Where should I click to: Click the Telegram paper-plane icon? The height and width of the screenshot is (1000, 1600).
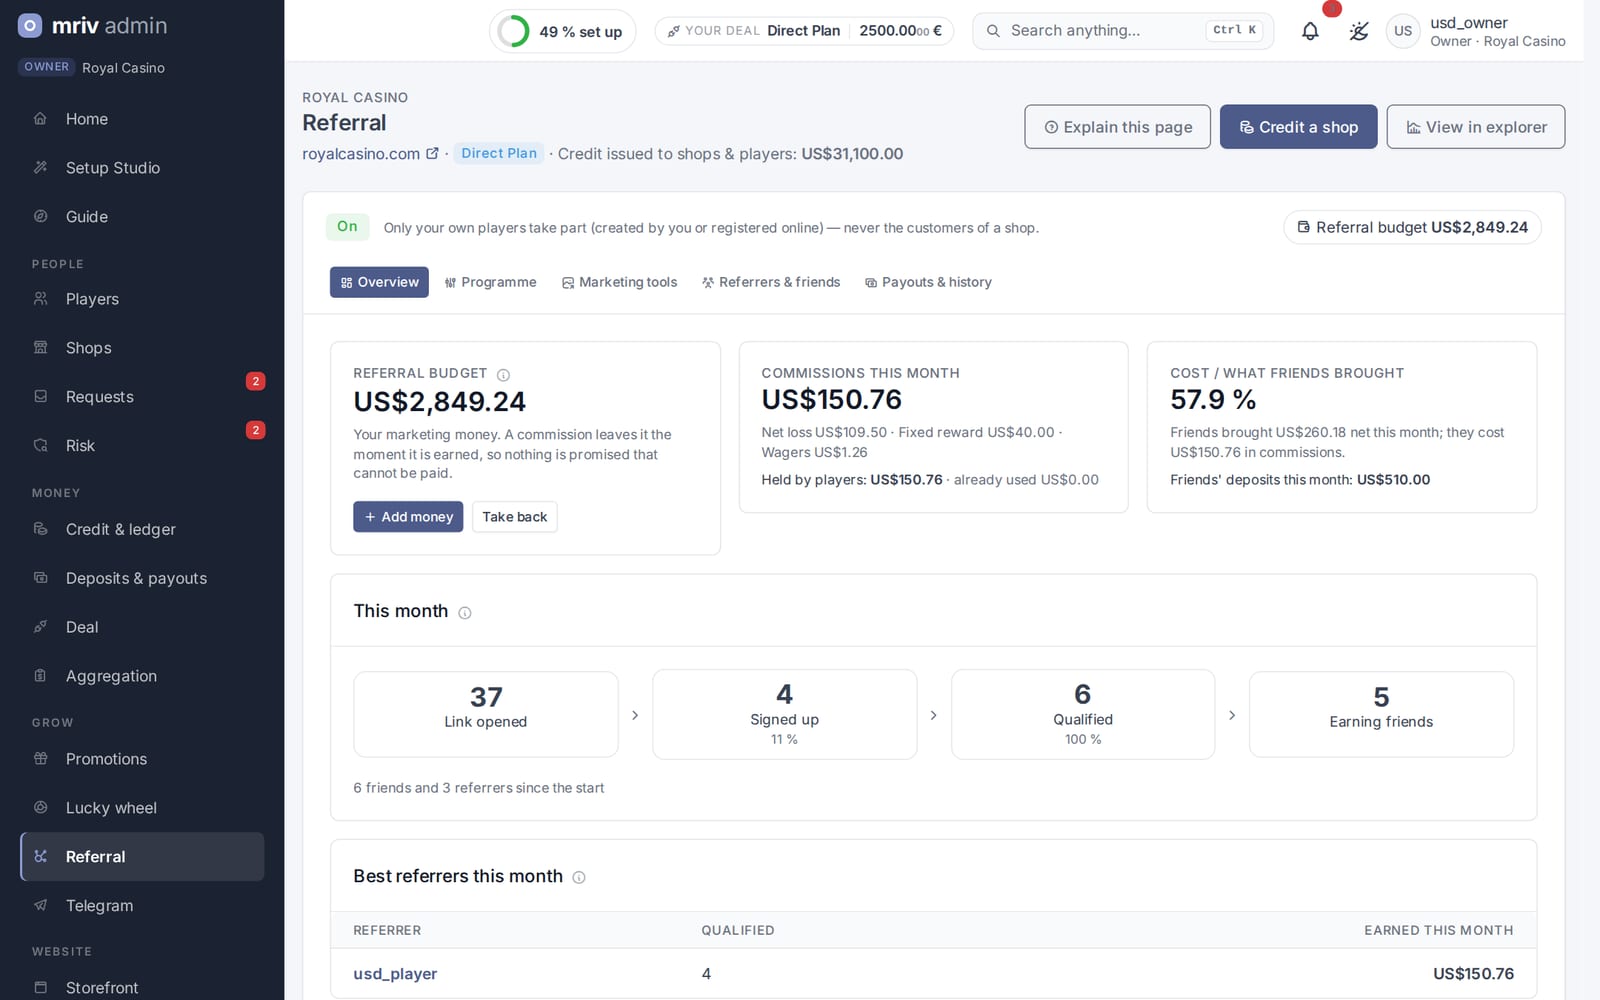pos(41,905)
